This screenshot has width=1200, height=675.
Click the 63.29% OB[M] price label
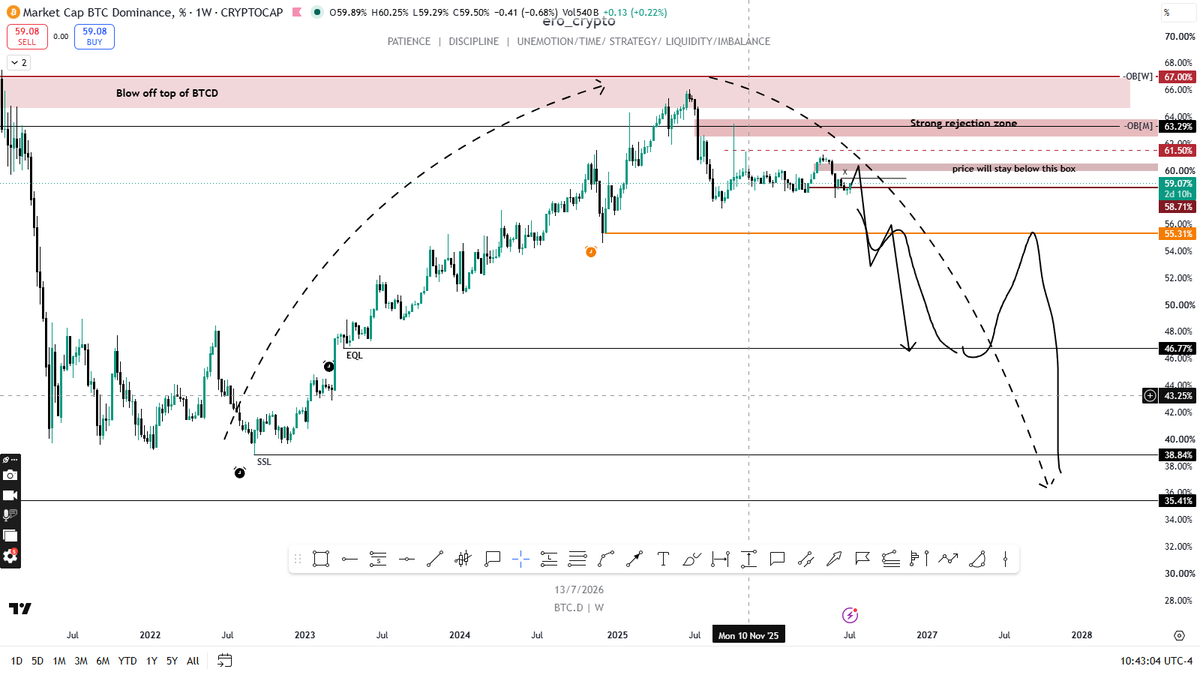(x=1177, y=127)
